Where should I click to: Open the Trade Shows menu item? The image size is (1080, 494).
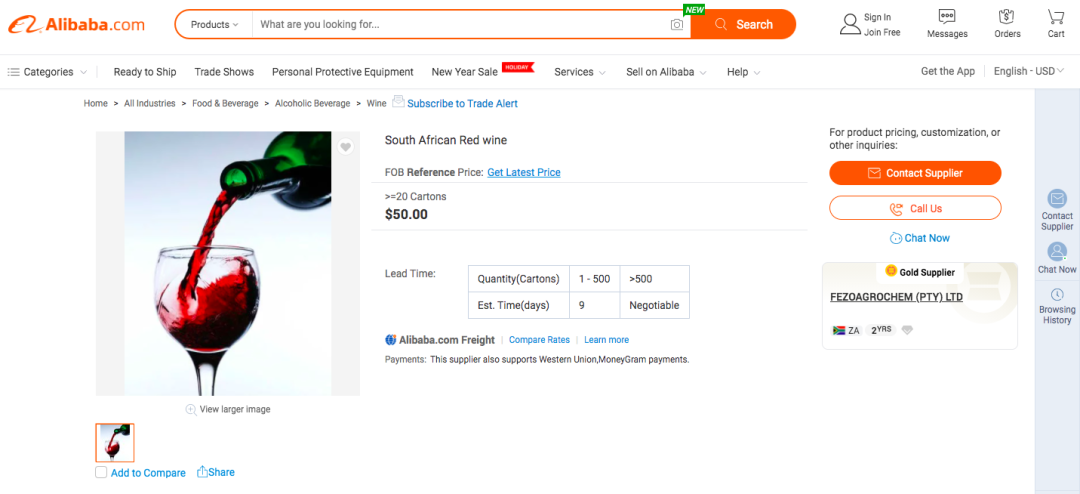[x=224, y=72]
